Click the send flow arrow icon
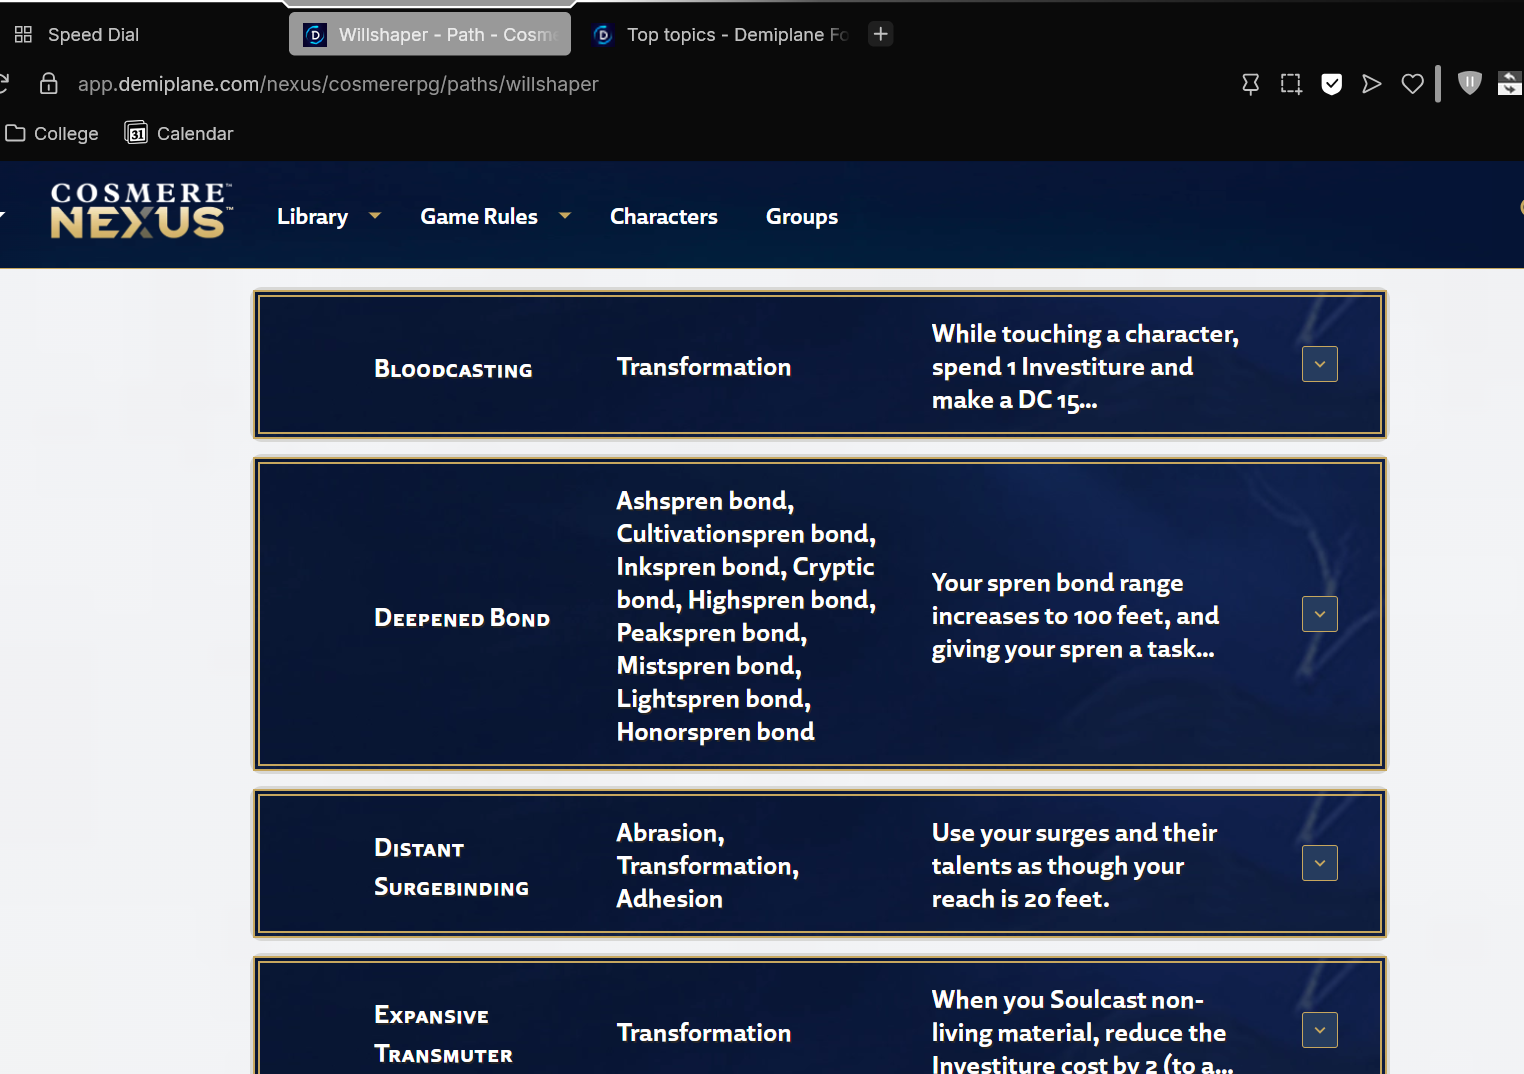Screen dimensions: 1524x1074 point(1371,84)
